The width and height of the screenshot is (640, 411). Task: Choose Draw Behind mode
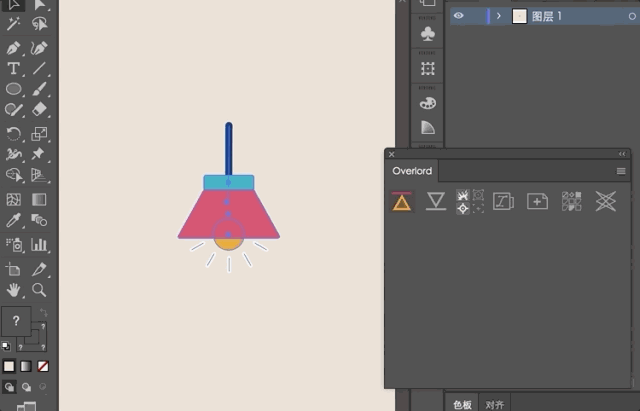click(x=26, y=387)
